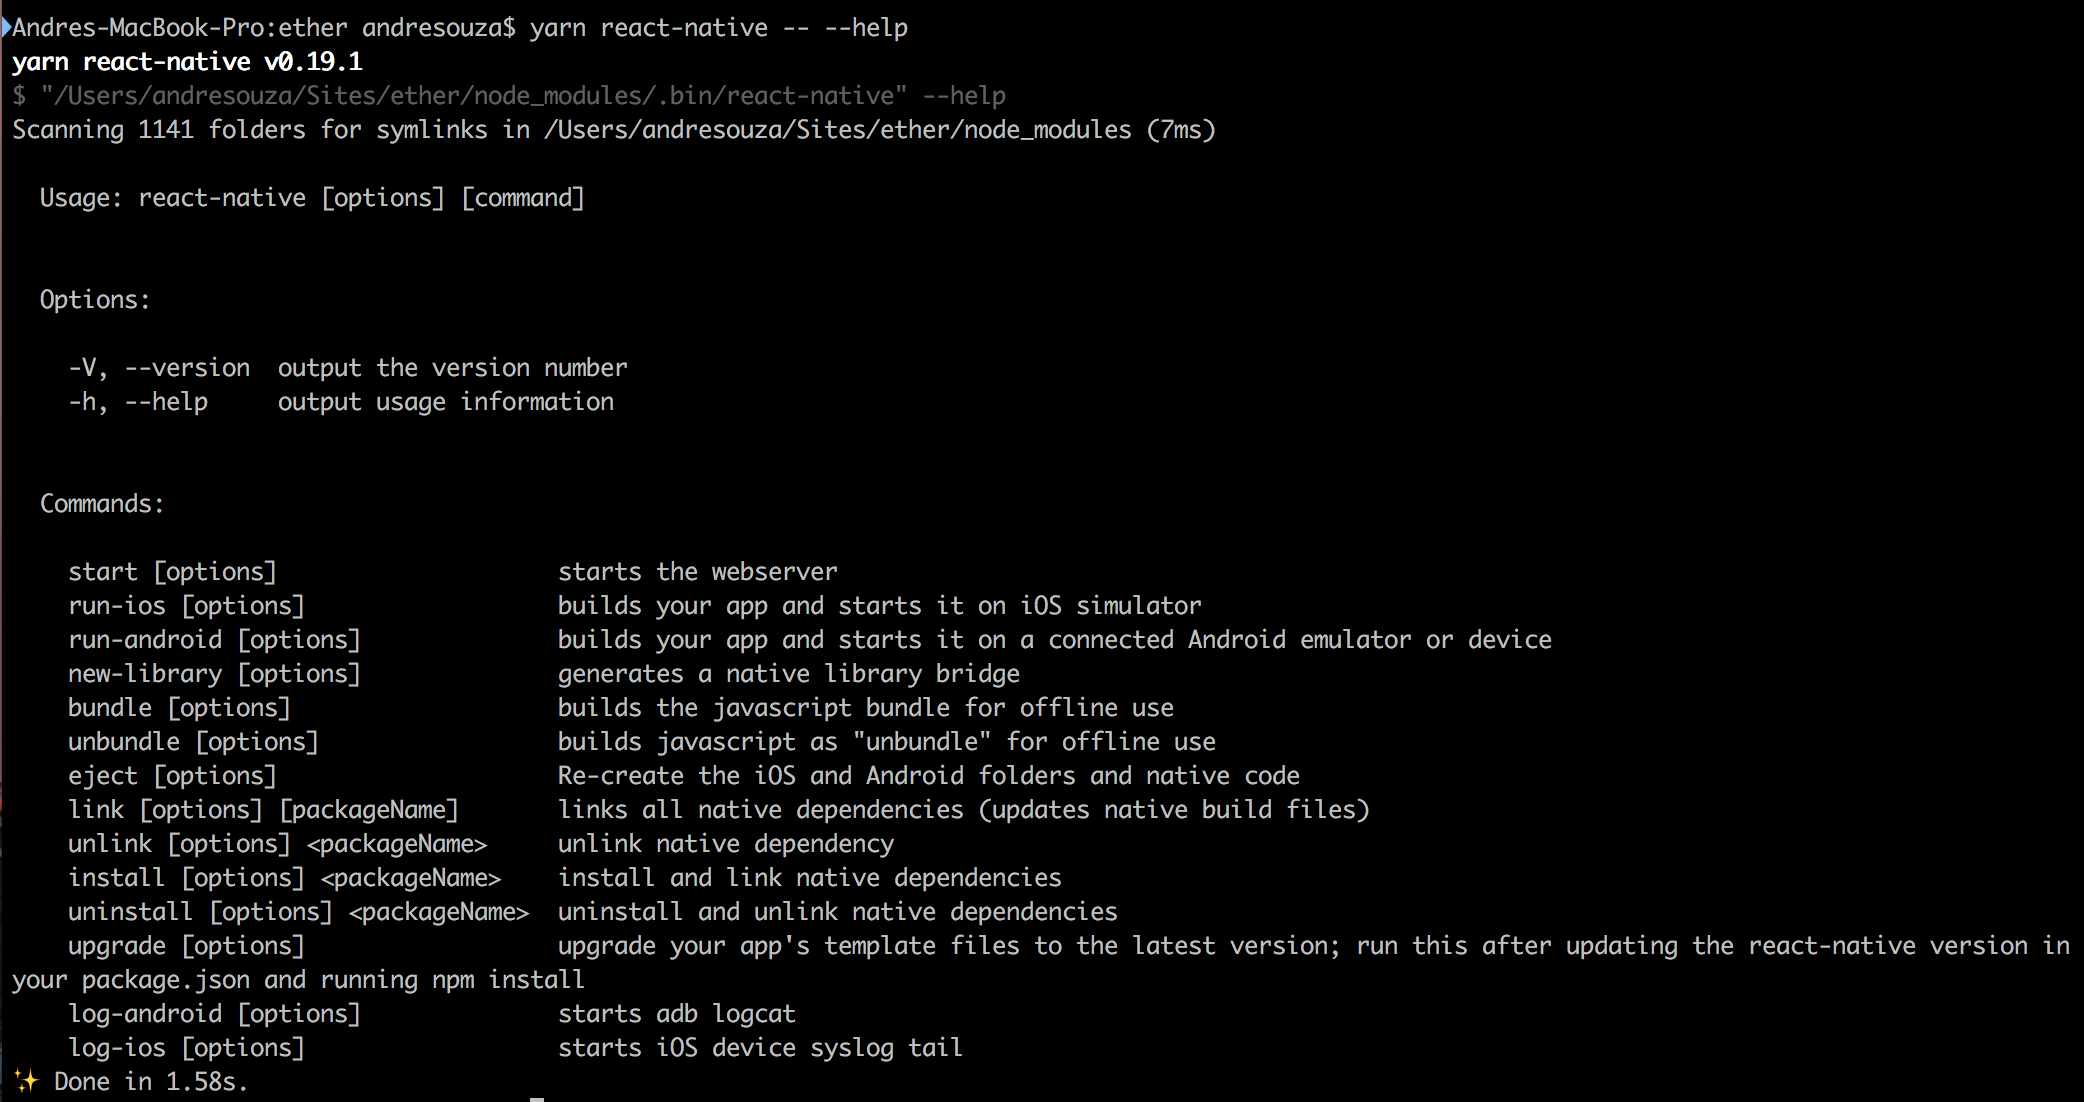Viewport: 2084px width, 1102px height.
Task: Click the sparkles emoji before Done
Action: [x=26, y=1081]
